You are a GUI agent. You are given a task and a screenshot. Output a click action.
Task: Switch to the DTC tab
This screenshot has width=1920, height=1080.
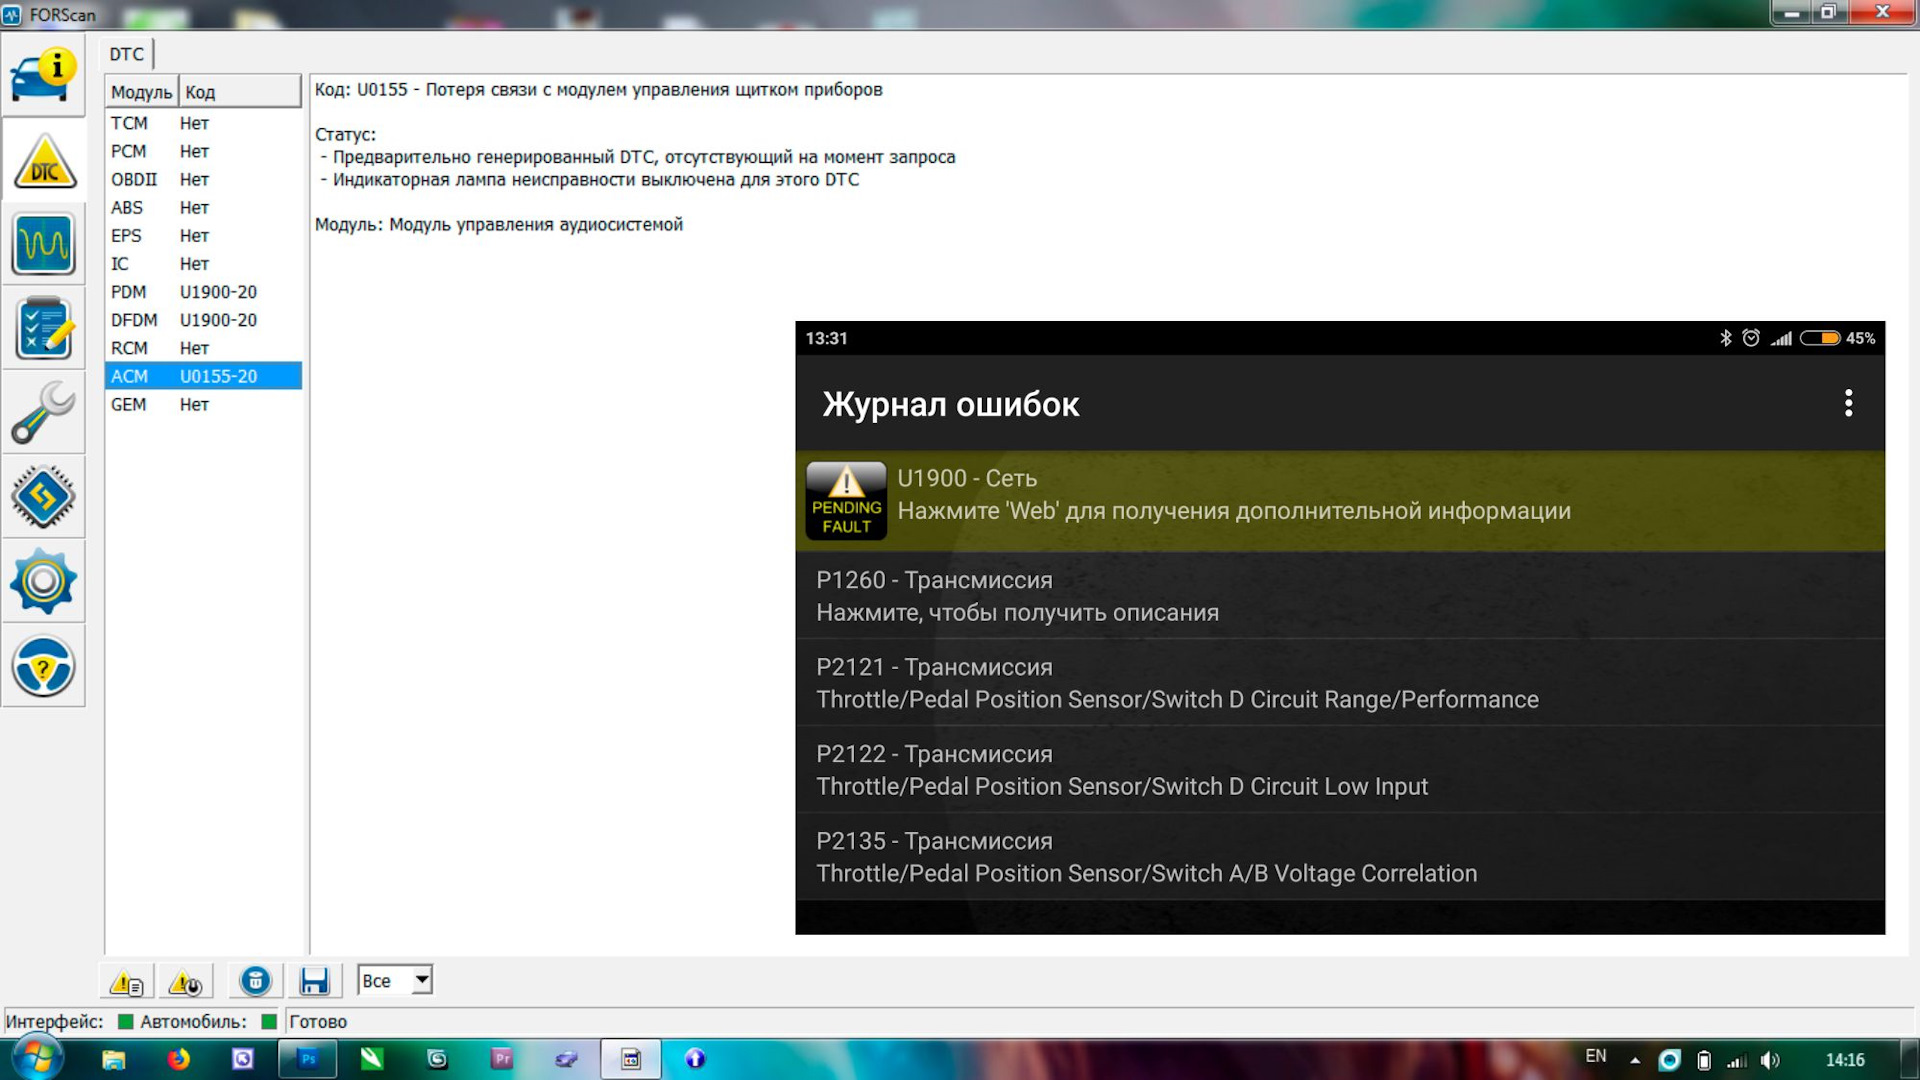(127, 54)
